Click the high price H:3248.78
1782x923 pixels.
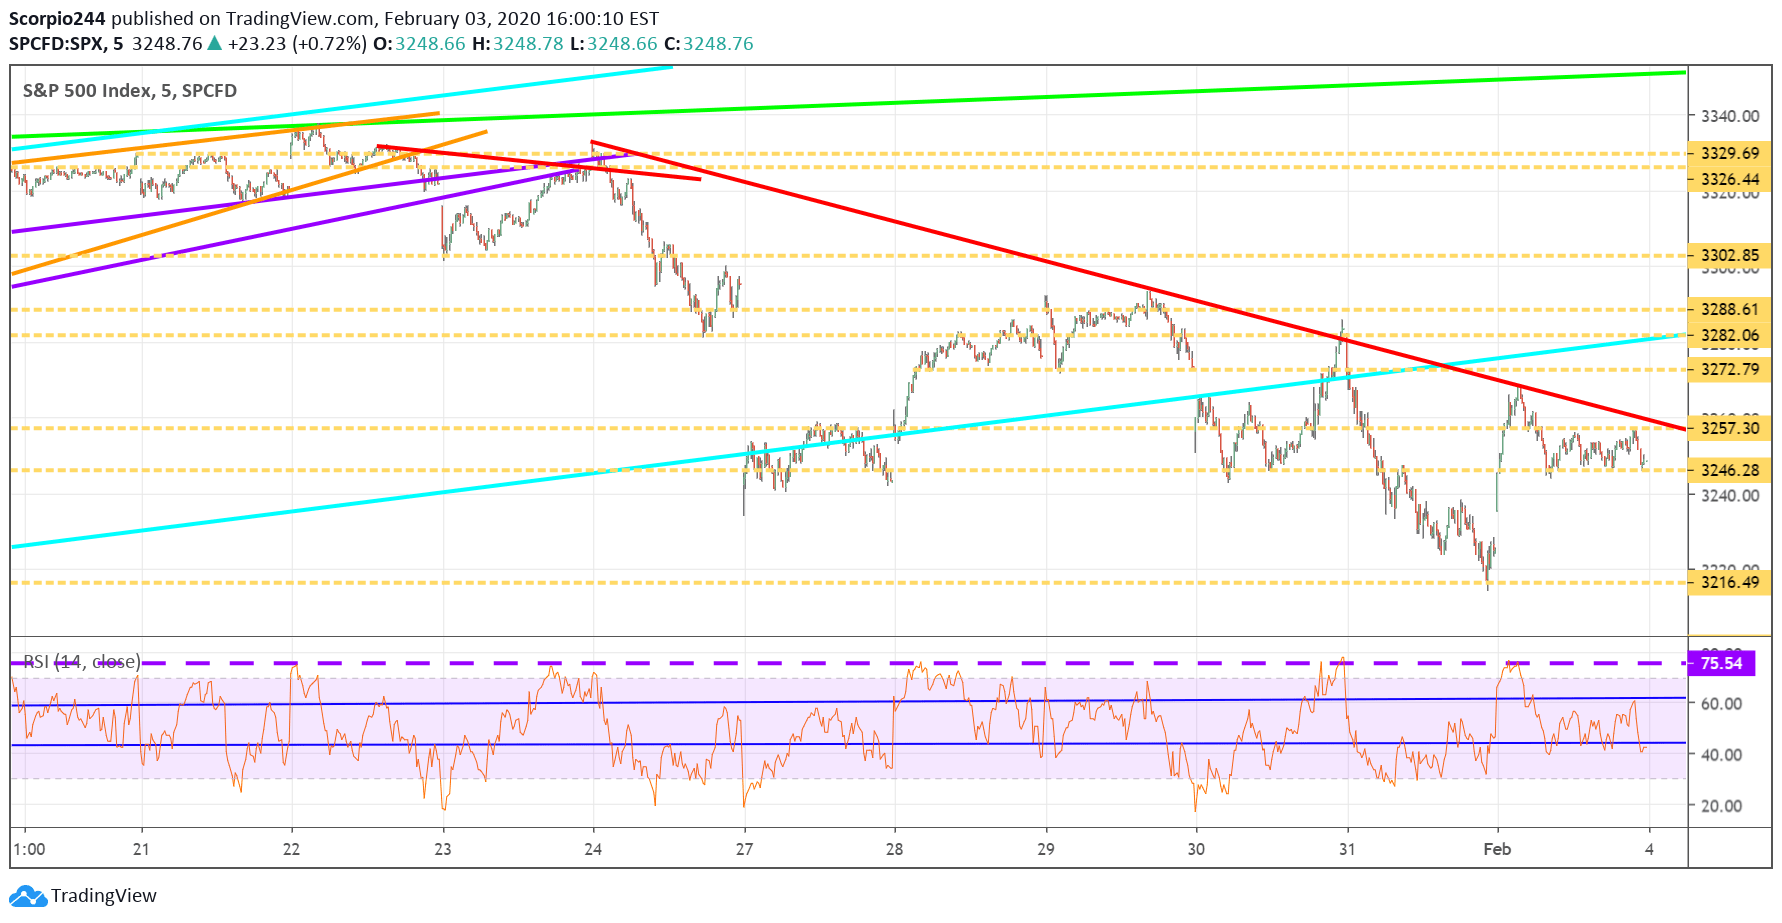coord(518,44)
